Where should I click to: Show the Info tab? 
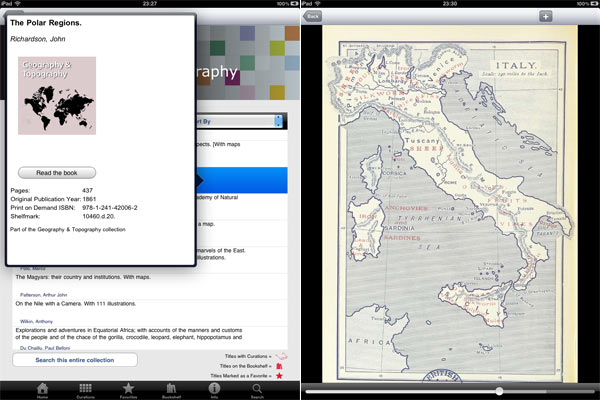pos(214,390)
